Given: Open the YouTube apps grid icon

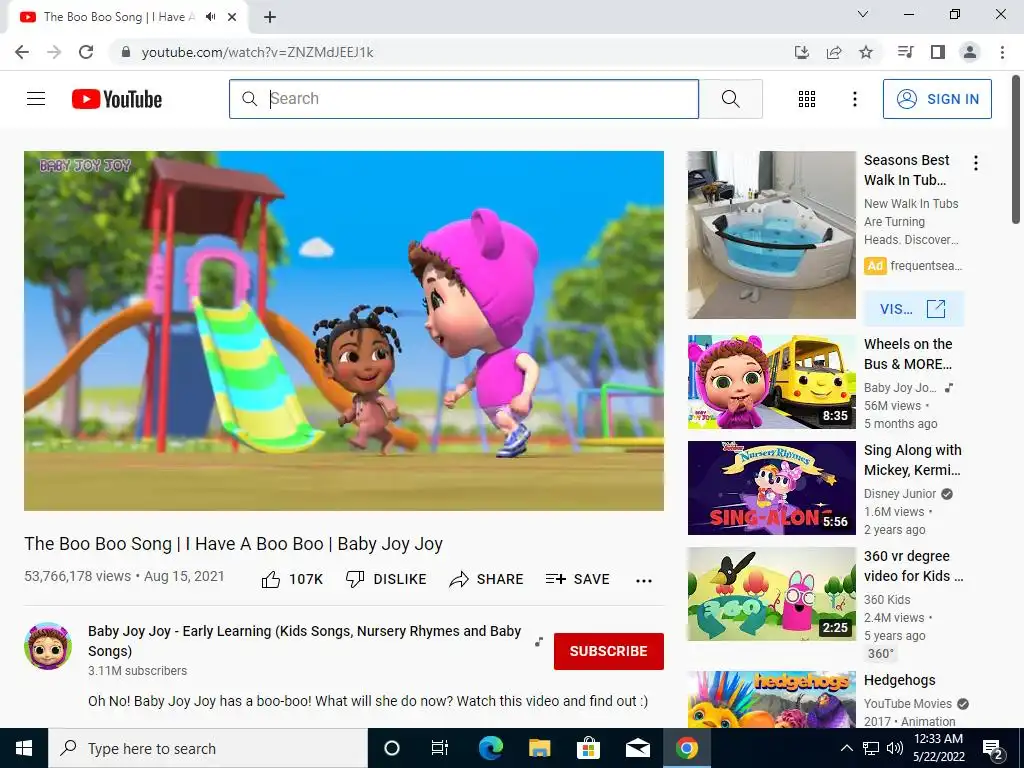Looking at the screenshot, I should click(807, 99).
